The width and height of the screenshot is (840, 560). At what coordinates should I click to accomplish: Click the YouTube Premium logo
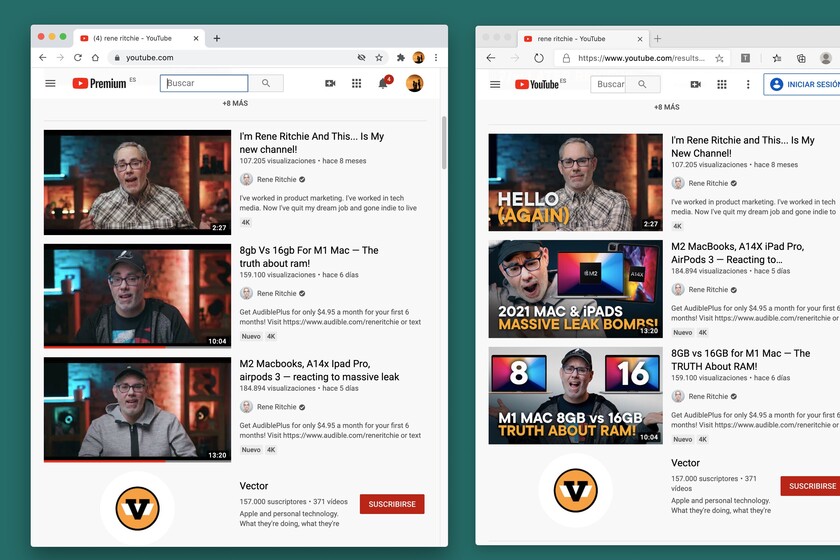pos(100,83)
